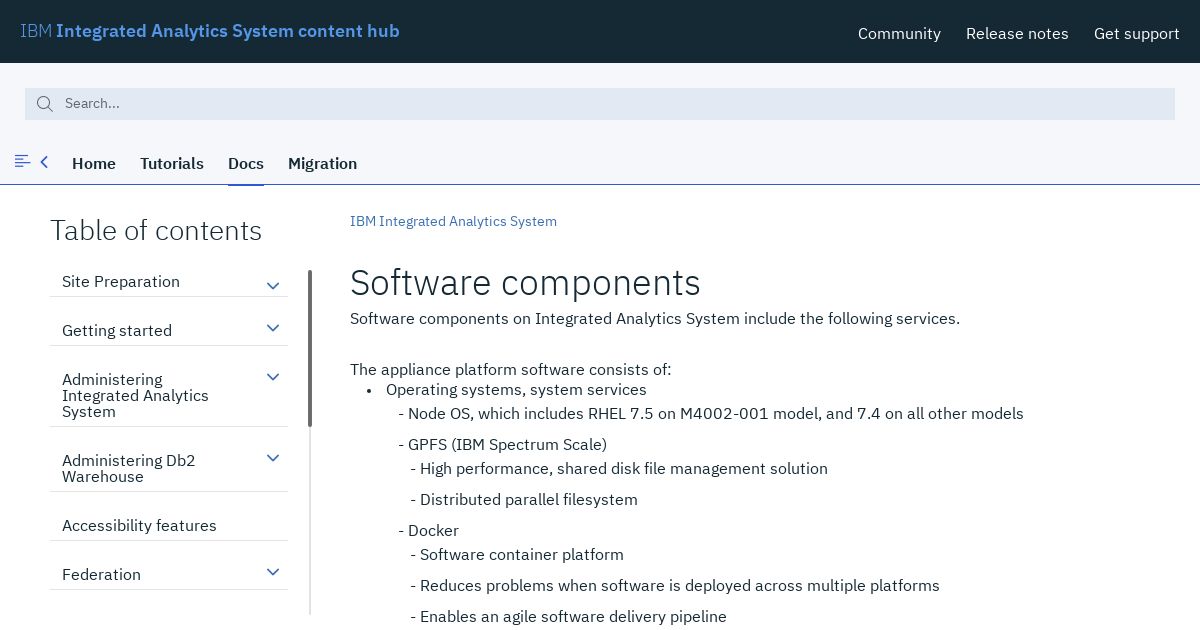Open the Release notes link
The height and width of the screenshot is (630, 1200).
[1017, 34]
